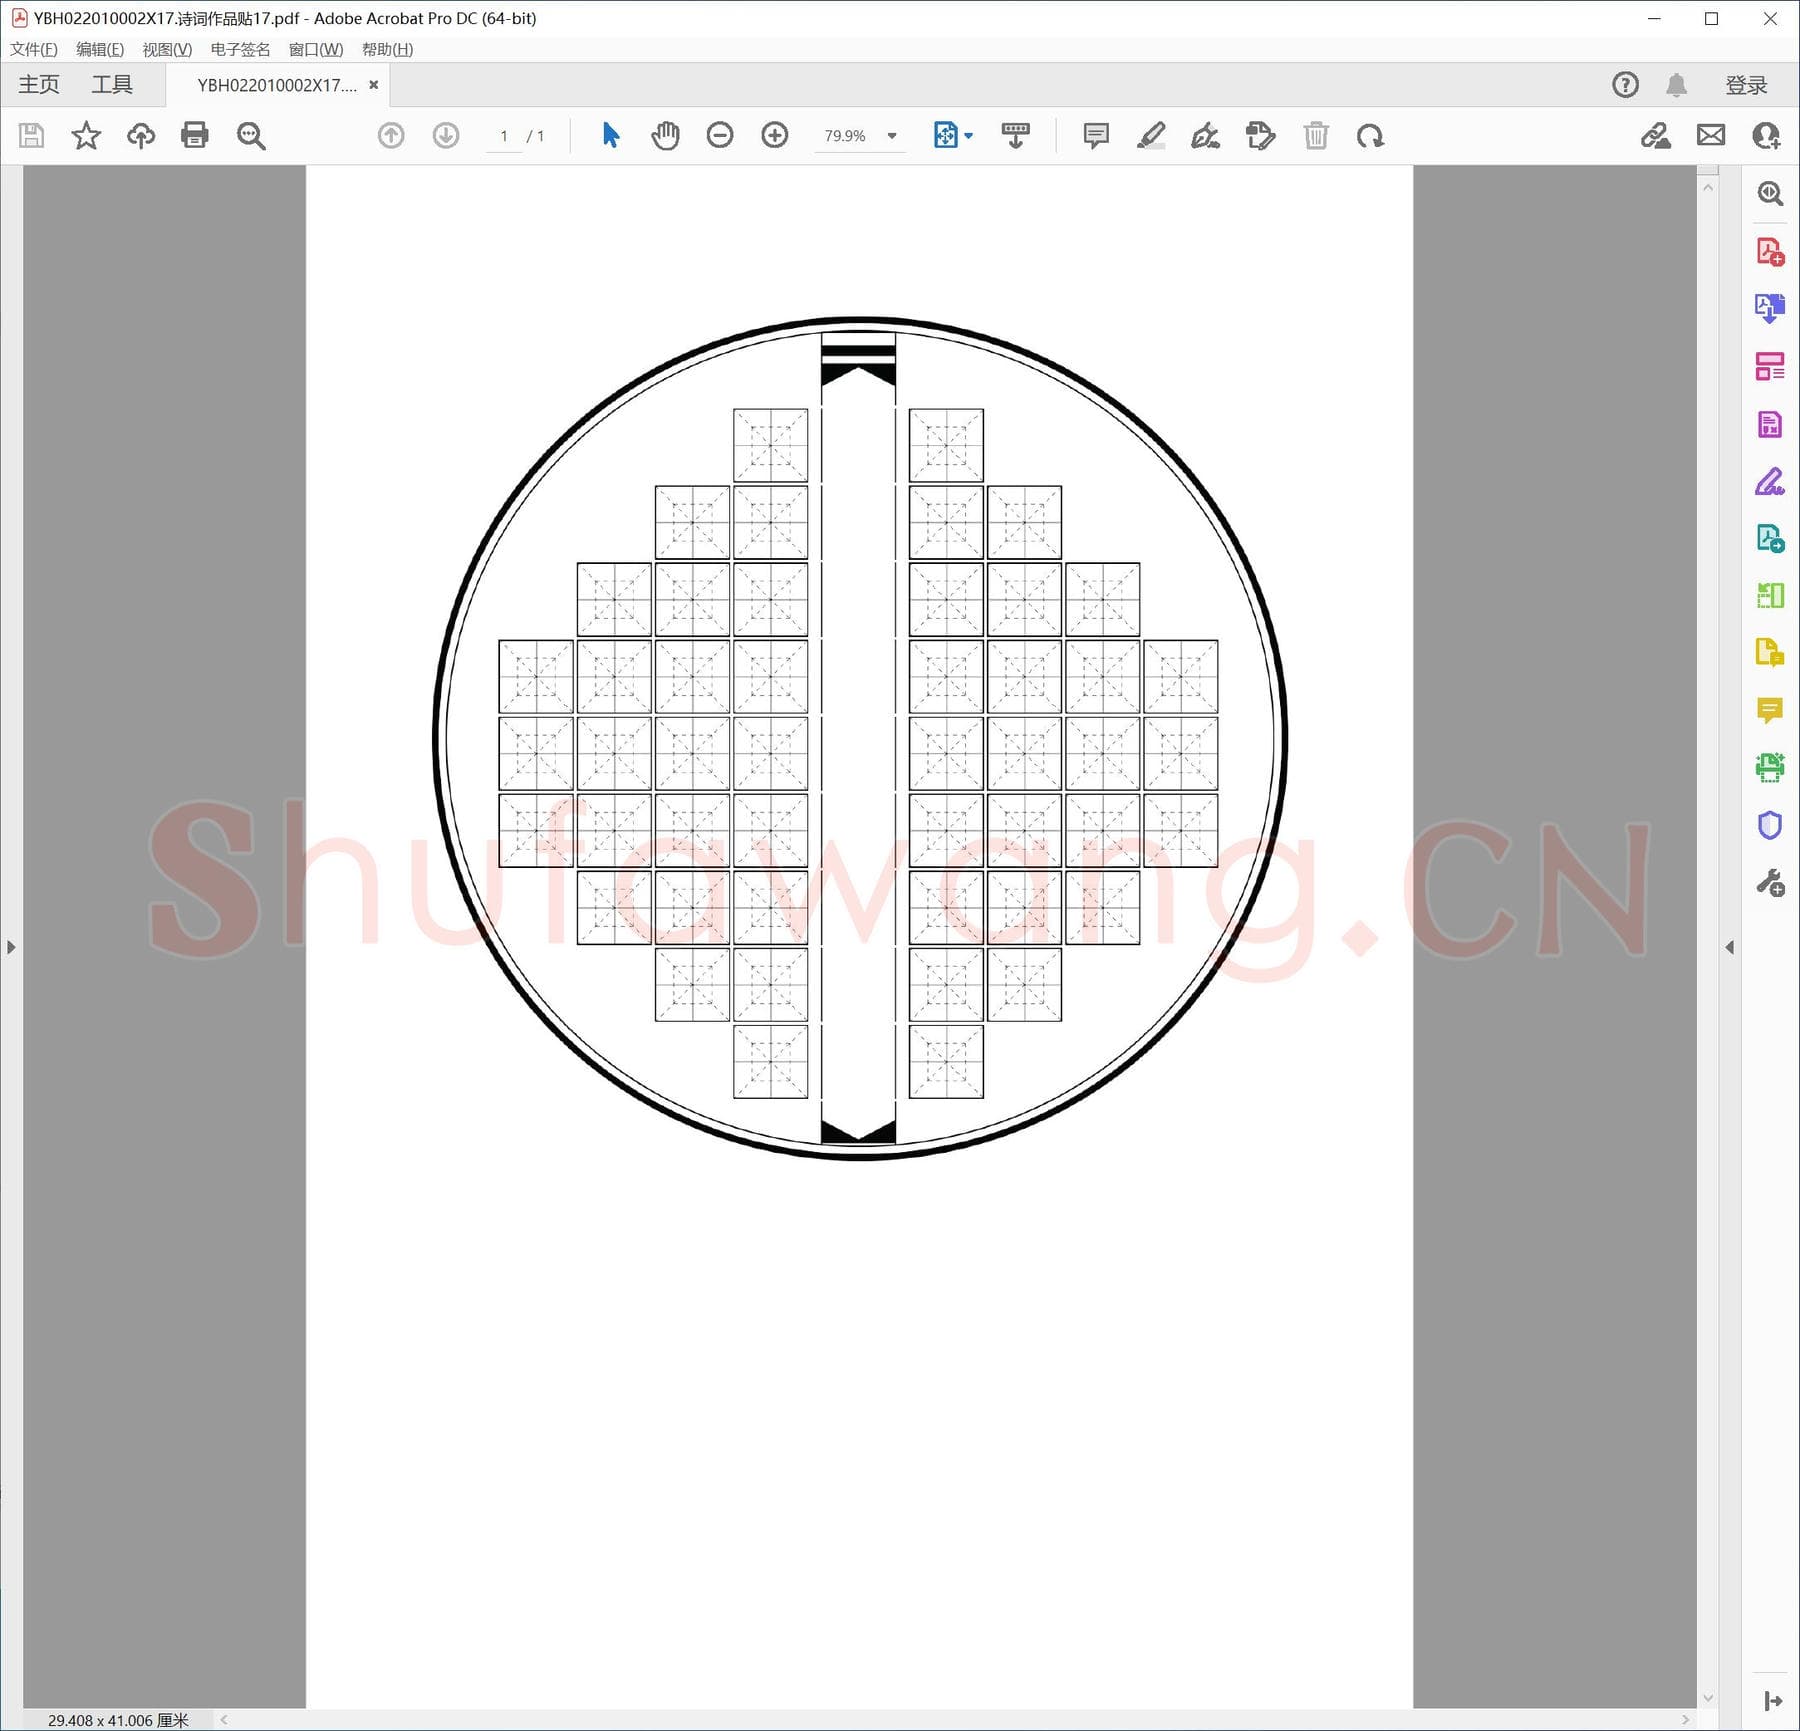This screenshot has height=1731, width=1800.
Task: Collapse the right tools pane
Action: [1729, 946]
